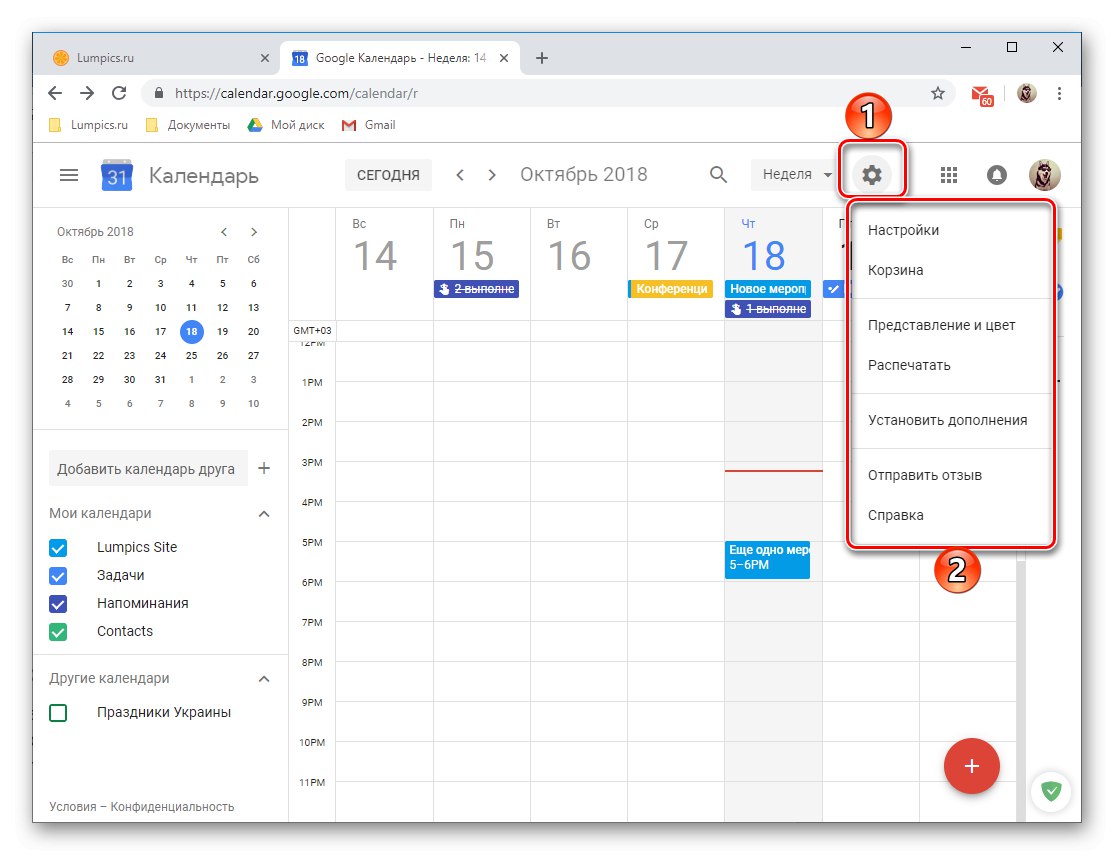Open the notifications bell icon
Viewport: 1114px width, 855px height.
click(996, 174)
